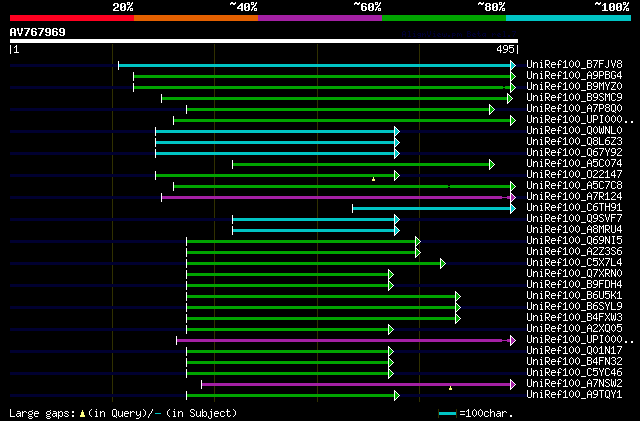
Task: Click the purple alignment bar for UniRef100_A7R124
Action: click(x=336, y=198)
